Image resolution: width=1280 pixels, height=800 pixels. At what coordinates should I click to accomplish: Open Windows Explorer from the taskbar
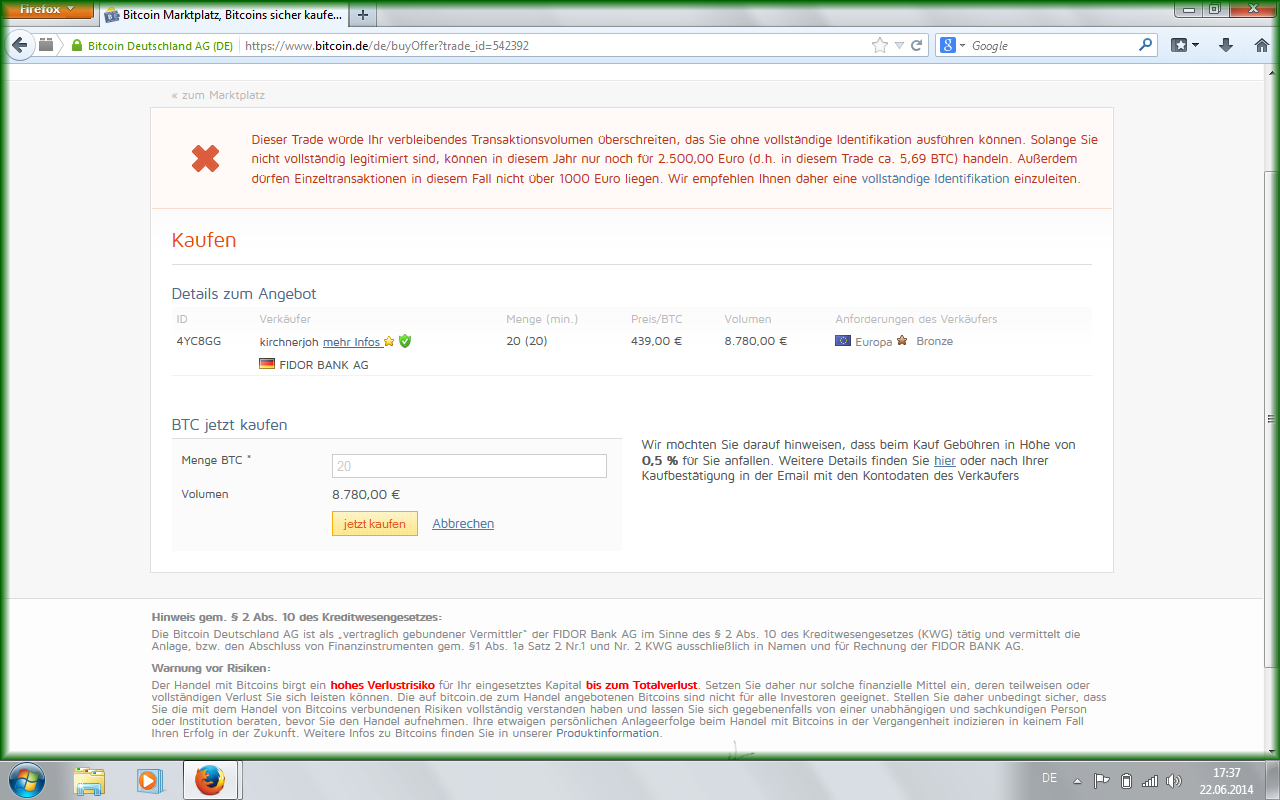tap(89, 780)
